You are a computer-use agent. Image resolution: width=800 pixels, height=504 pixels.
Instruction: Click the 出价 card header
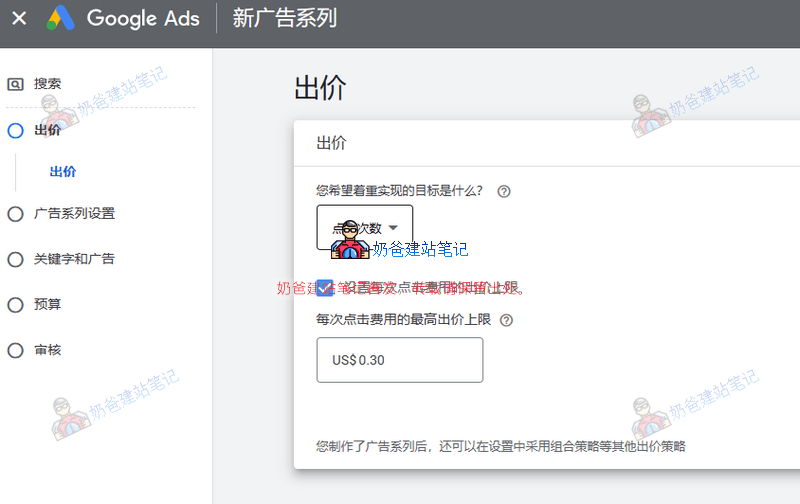(331, 143)
